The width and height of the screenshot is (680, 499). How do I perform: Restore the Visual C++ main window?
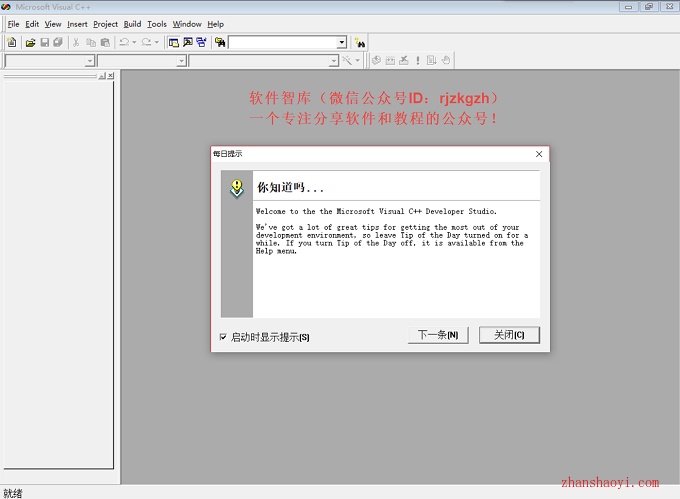coord(649,7)
